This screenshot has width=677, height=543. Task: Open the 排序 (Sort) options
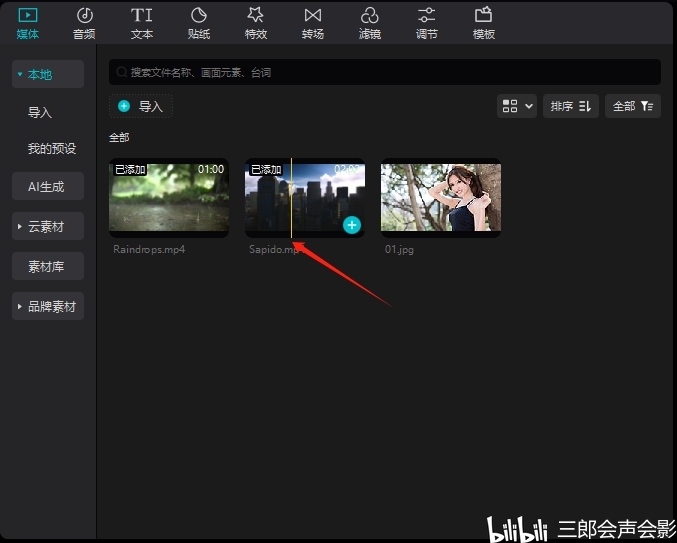coord(571,106)
